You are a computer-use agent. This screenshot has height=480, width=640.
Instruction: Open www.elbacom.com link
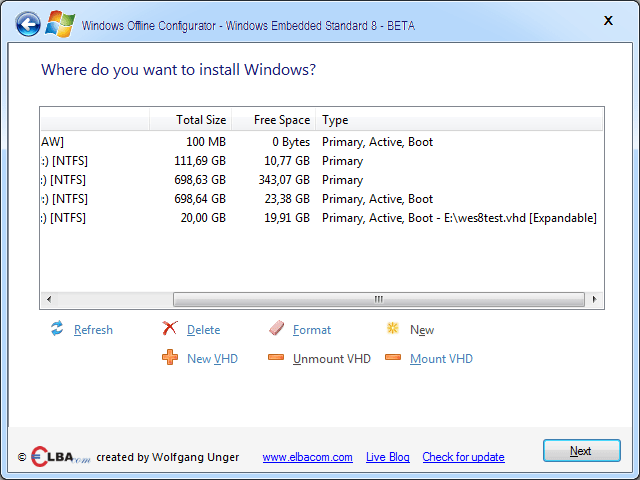coord(307,457)
